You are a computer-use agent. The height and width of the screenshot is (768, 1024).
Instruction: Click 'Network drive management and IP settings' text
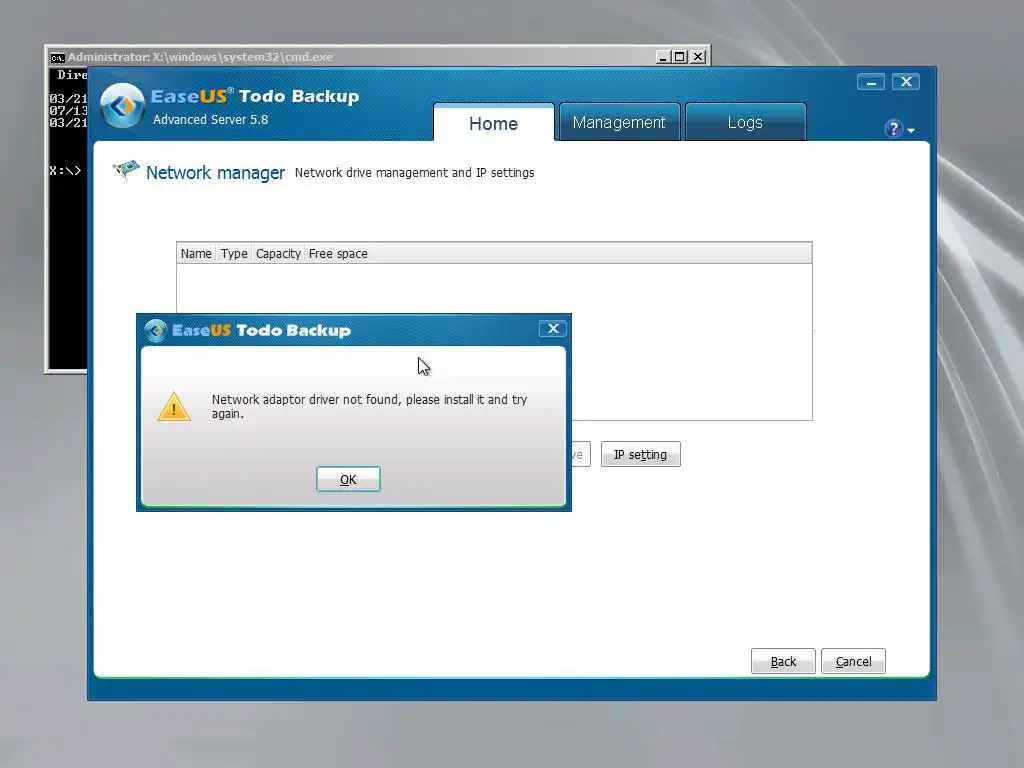[415, 172]
